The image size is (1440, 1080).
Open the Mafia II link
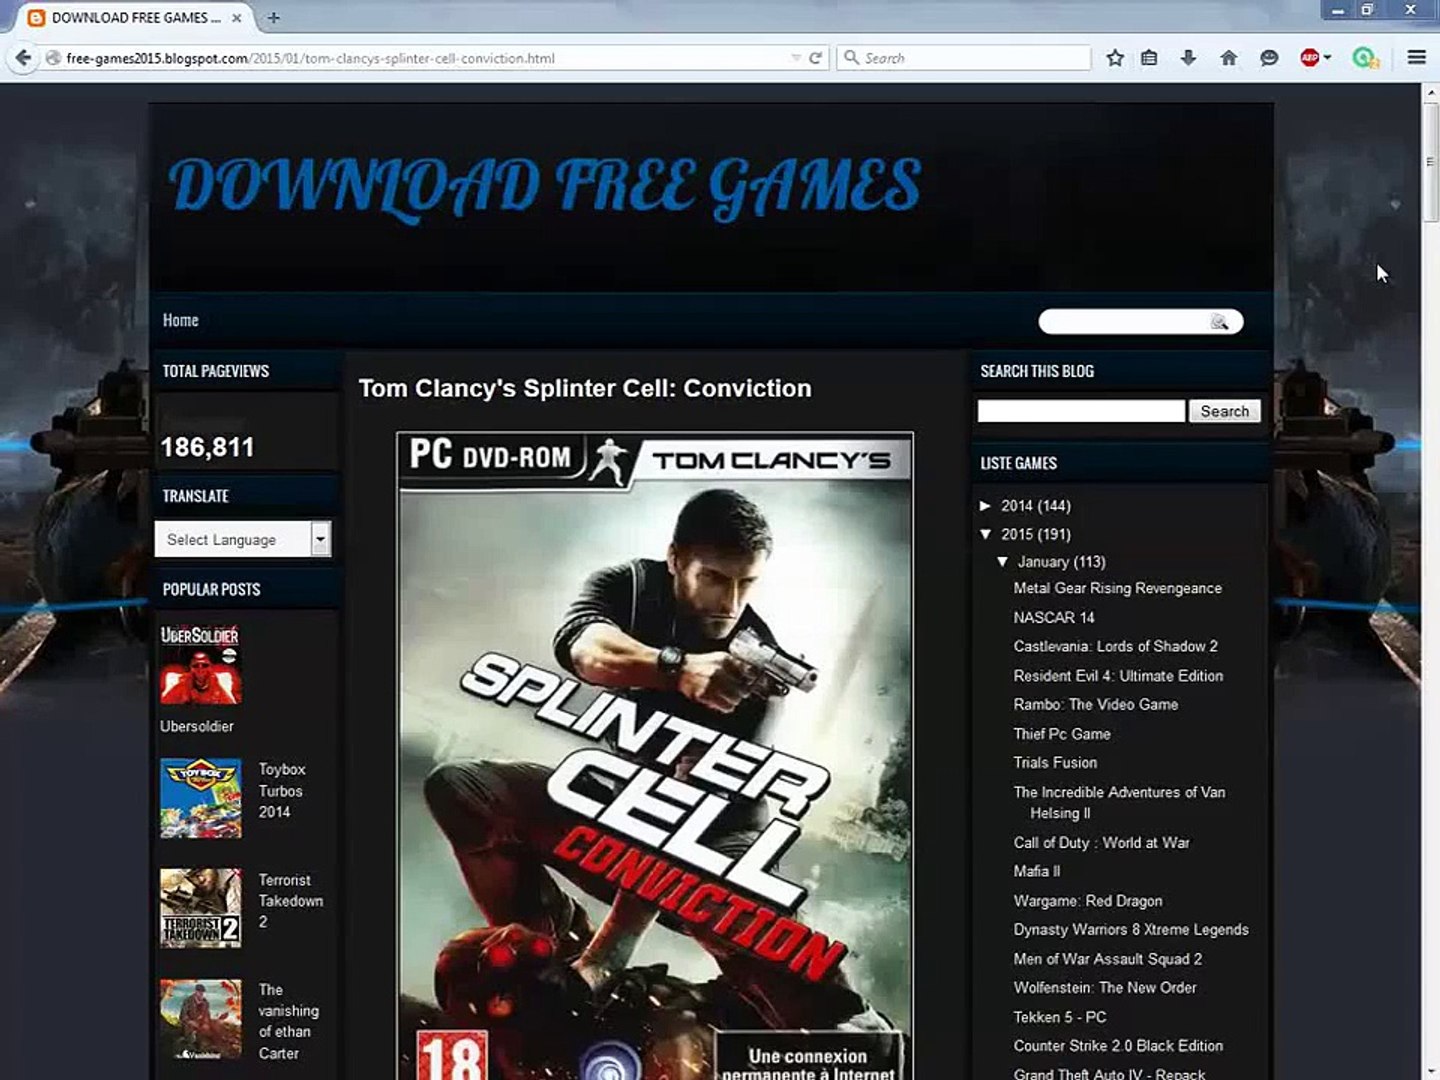pos(1037,871)
